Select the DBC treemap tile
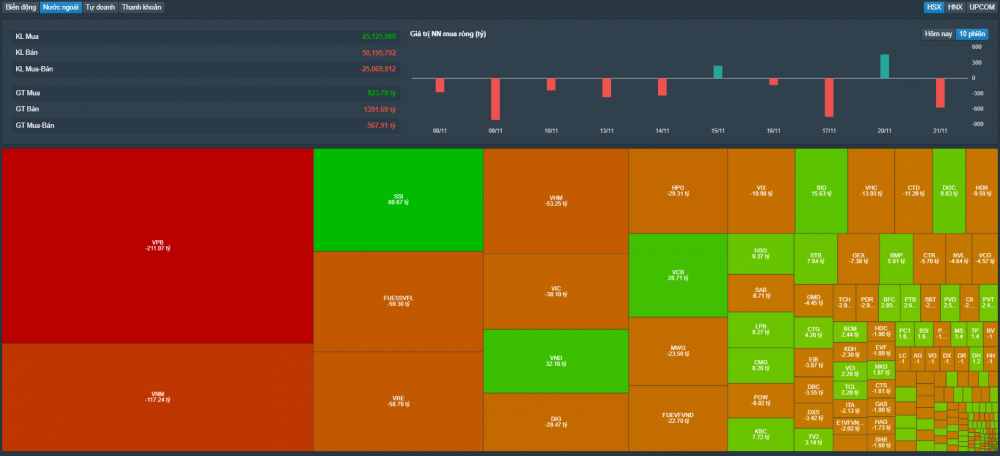 click(814, 389)
